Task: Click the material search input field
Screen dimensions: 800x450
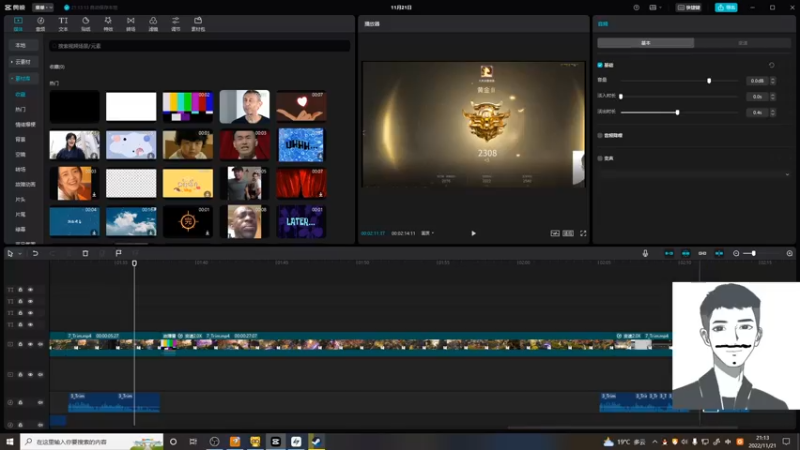Action: pyautogui.click(x=199, y=46)
